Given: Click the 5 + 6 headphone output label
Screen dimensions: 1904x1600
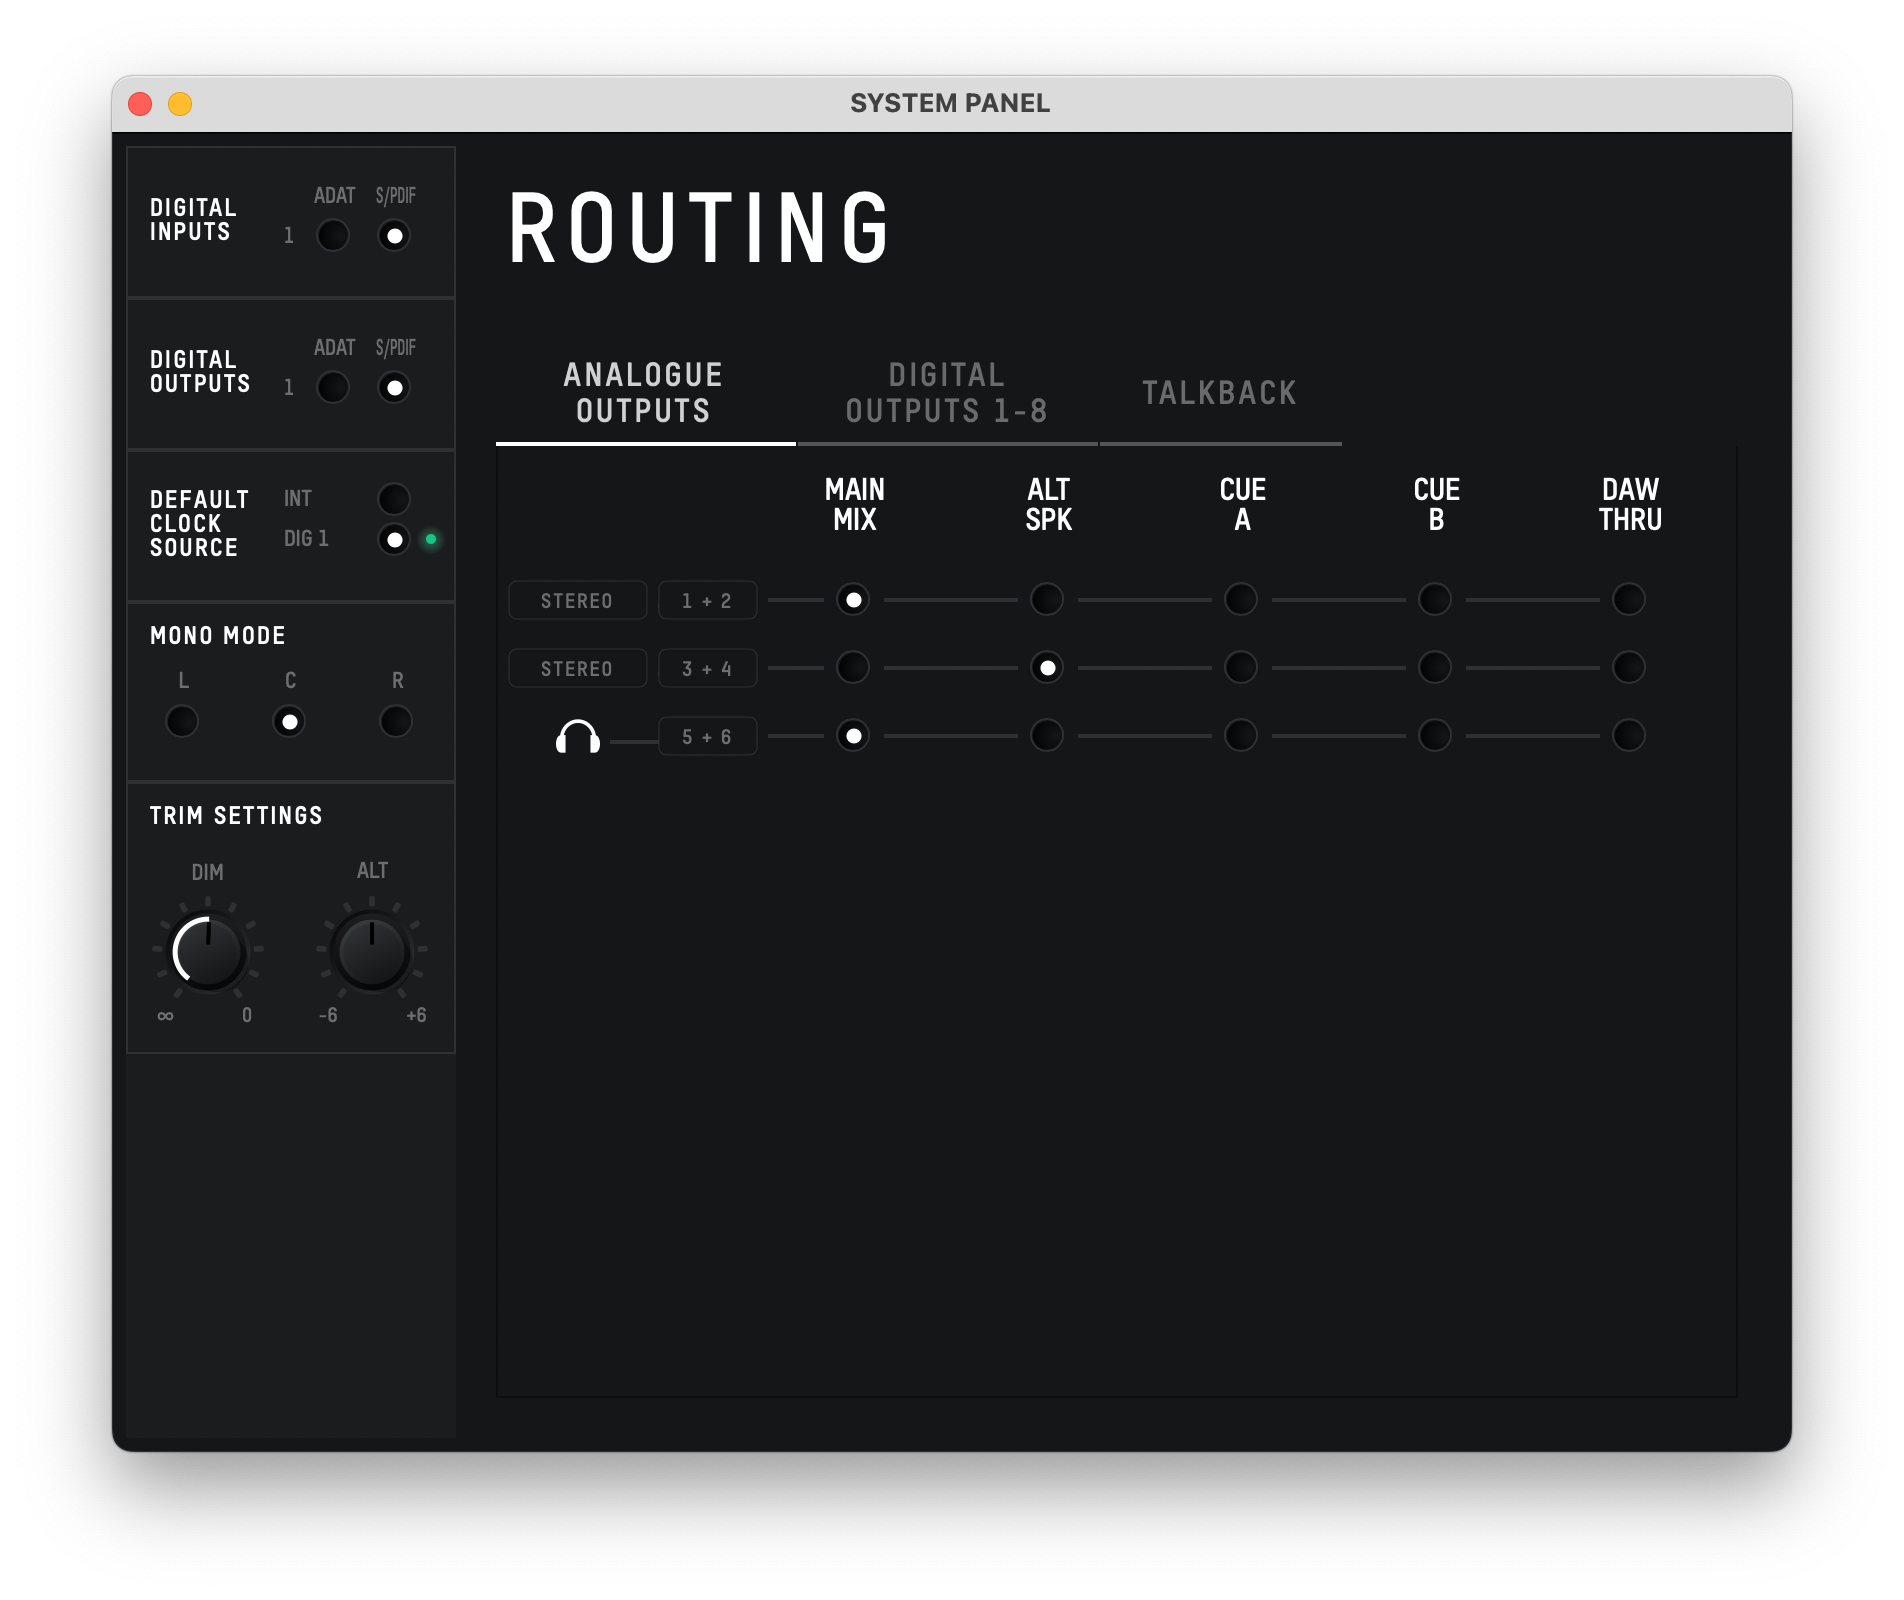Looking at the screenshot, I should (707, 737).
